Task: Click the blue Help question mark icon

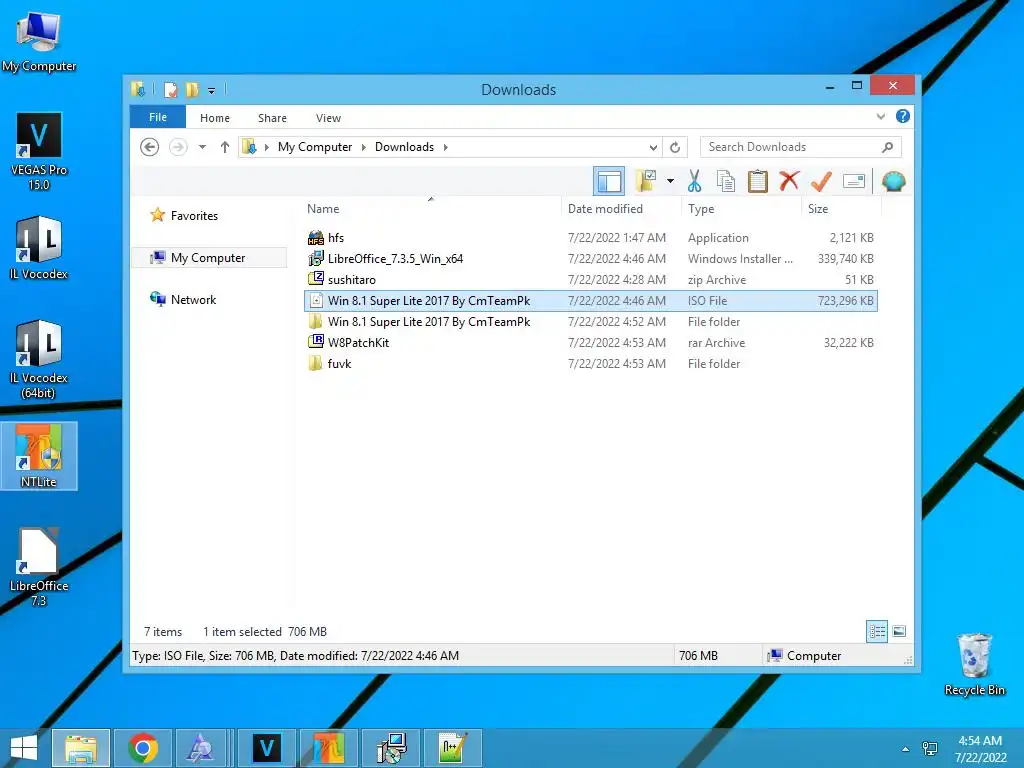Action: point(903,116)
